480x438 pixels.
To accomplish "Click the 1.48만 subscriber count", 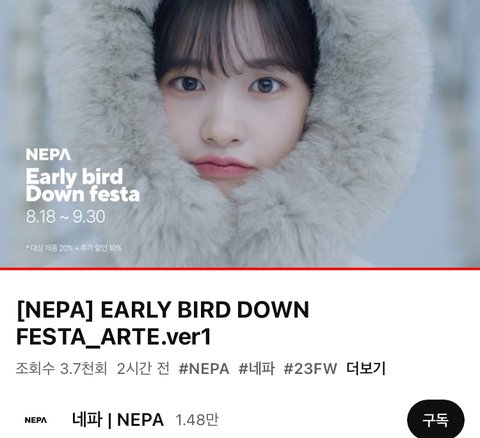I will click(197, 420).
